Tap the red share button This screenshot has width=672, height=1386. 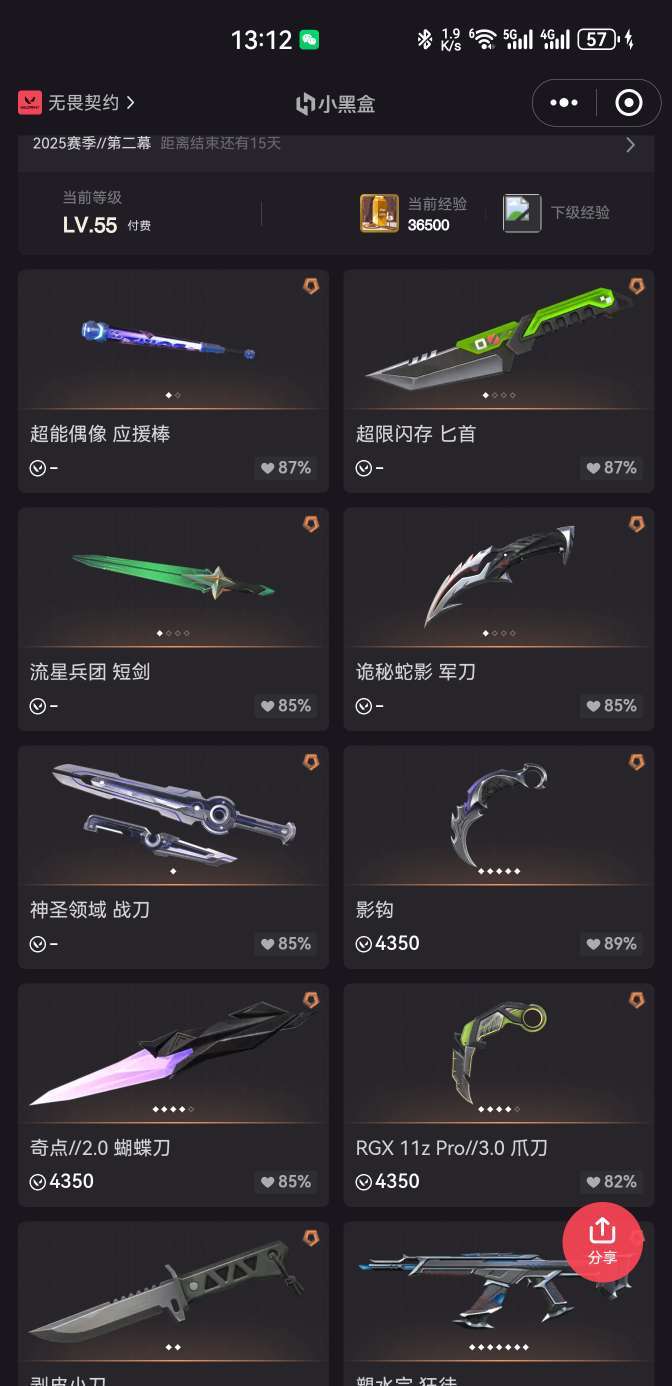click(x=602, y=1241)
